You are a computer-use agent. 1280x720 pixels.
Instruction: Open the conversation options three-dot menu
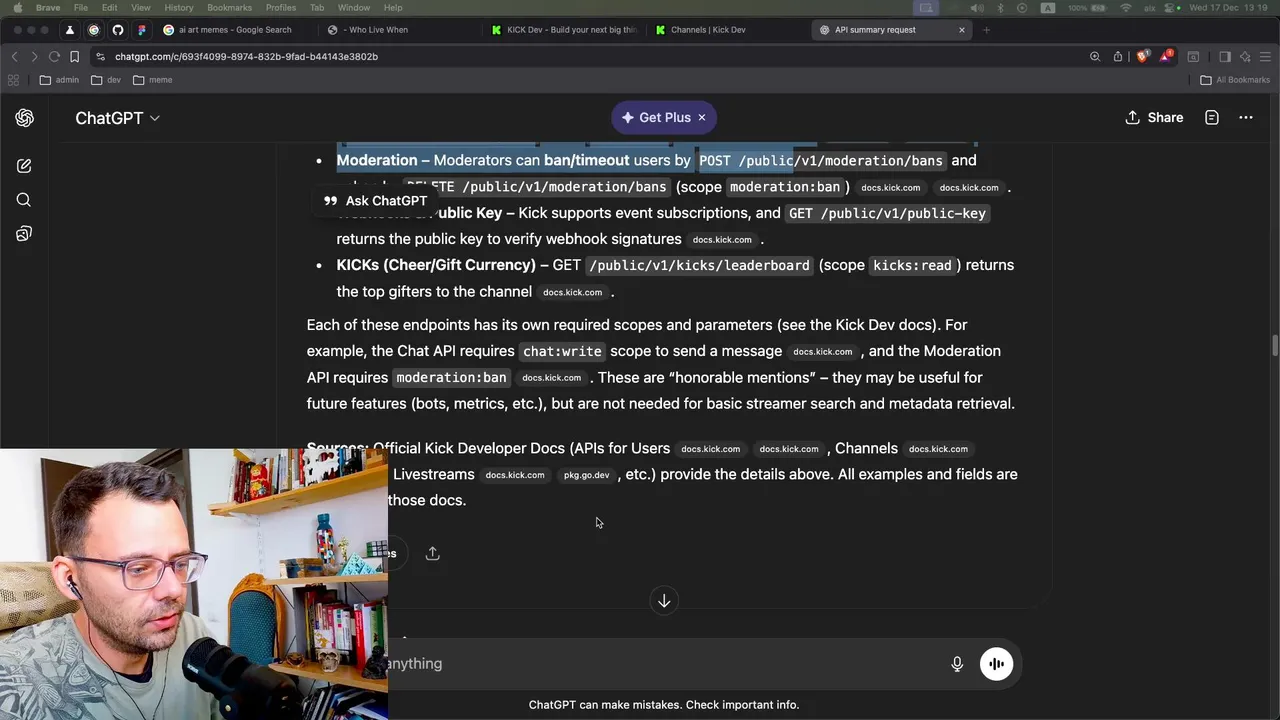pos(1245,118)
